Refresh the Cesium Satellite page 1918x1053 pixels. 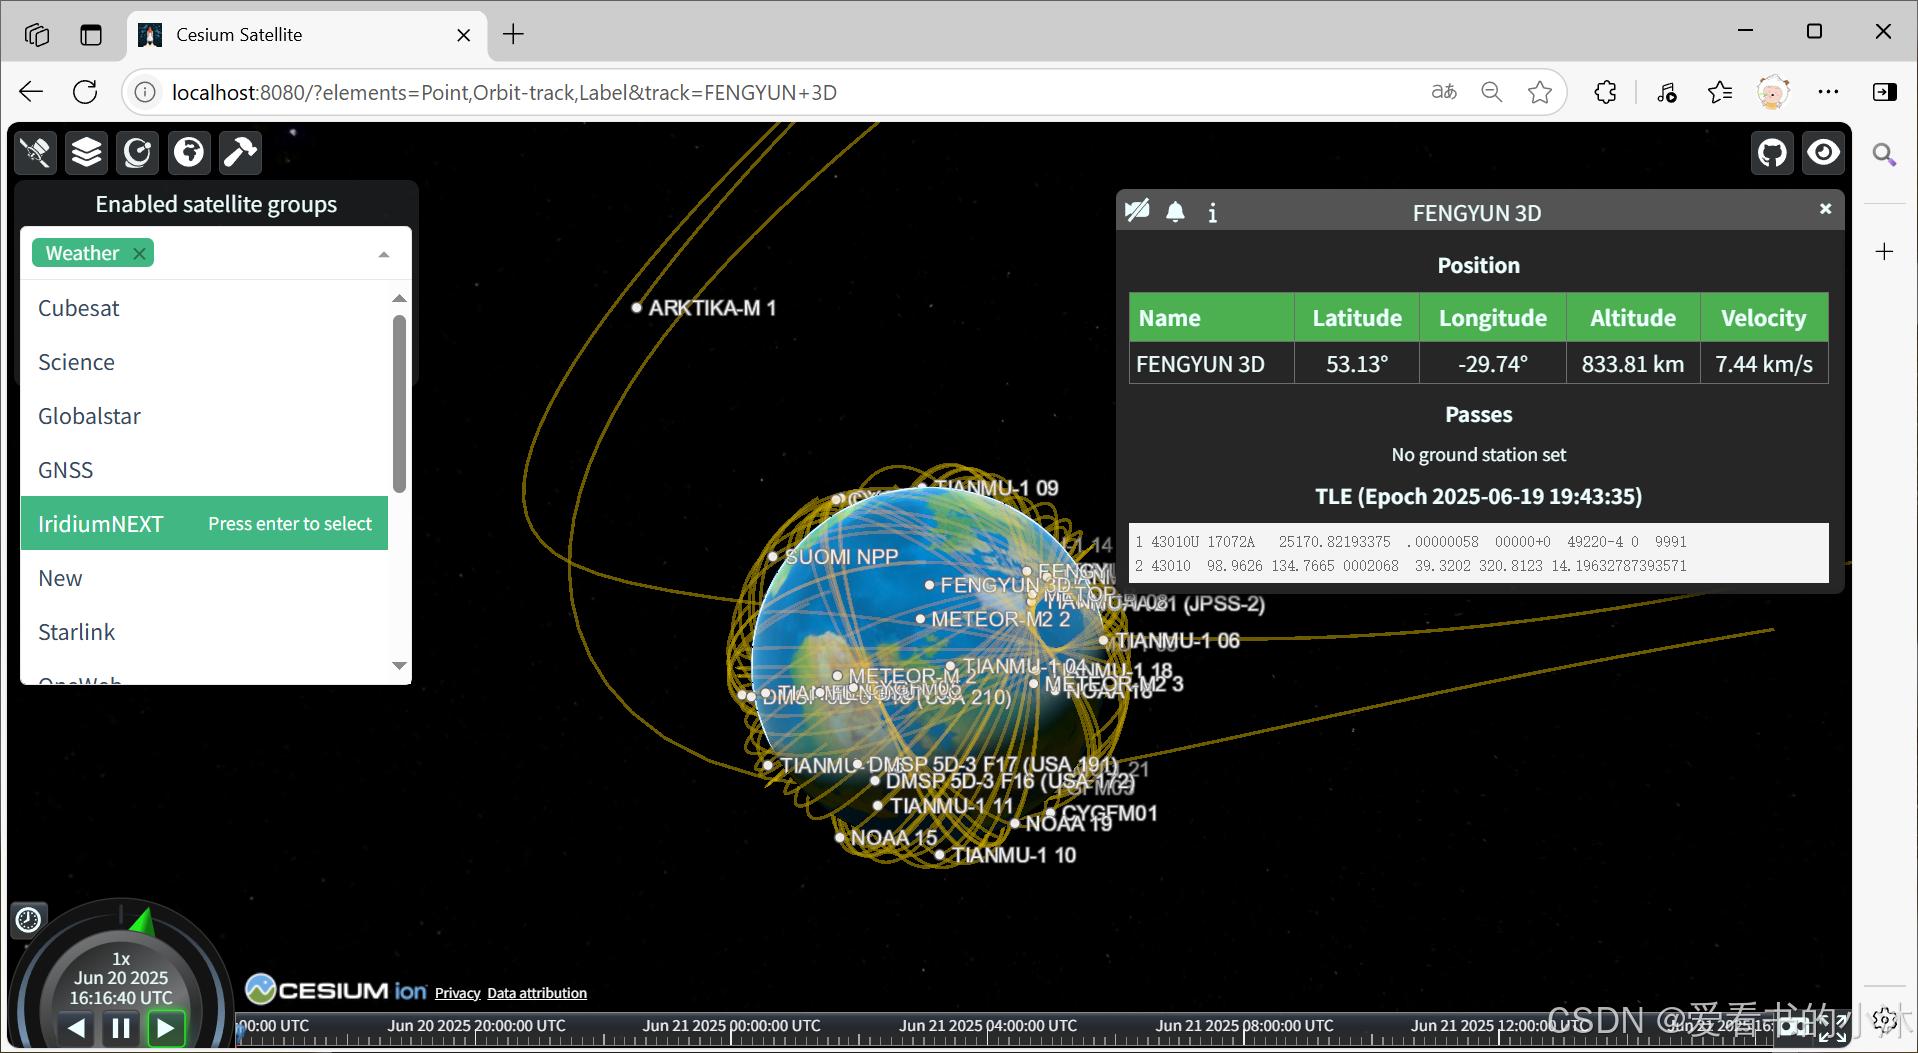pyautogui.click(x=85, y=92)
